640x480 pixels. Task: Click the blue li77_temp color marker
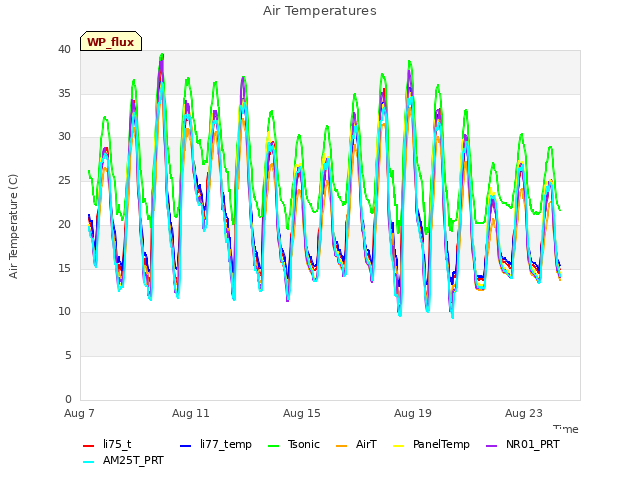coord(185,446)
